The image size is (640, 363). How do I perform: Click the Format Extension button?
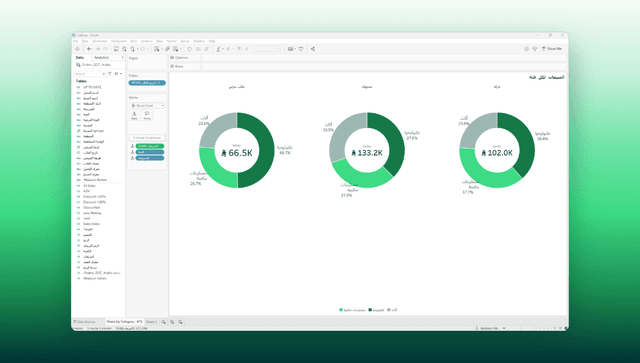(147, 138)
